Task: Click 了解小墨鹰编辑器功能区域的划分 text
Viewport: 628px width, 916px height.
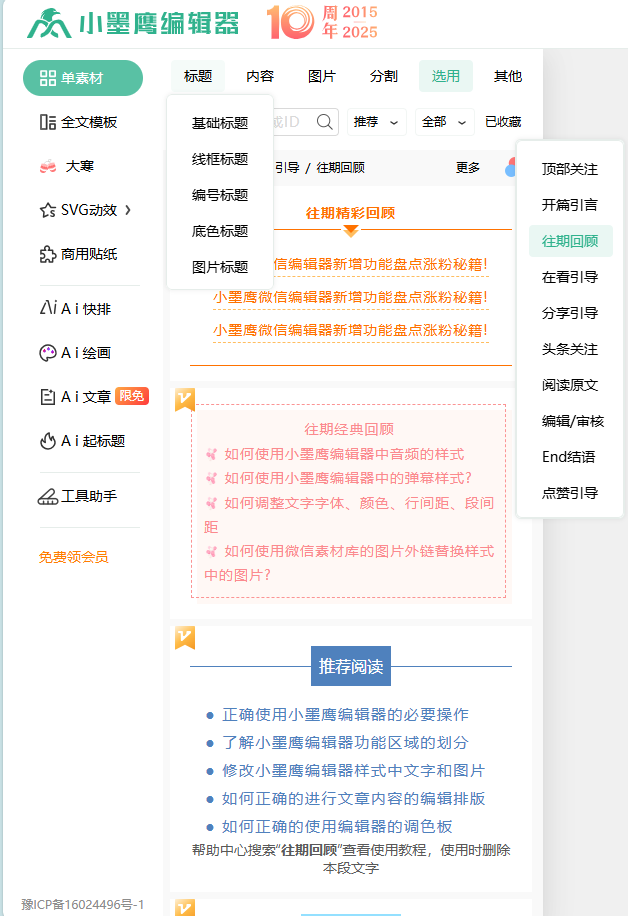Action: (x=345, y=742)
